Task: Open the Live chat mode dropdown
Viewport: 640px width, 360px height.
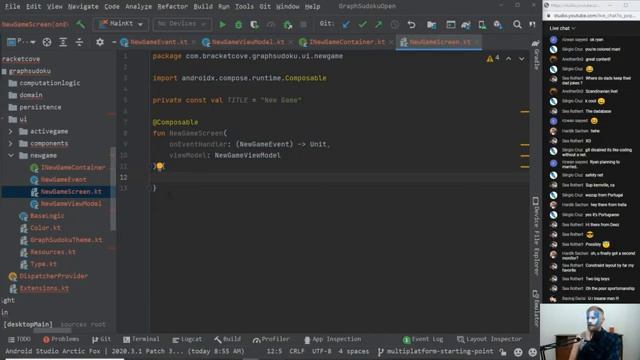Action: [x=562, y=28]
